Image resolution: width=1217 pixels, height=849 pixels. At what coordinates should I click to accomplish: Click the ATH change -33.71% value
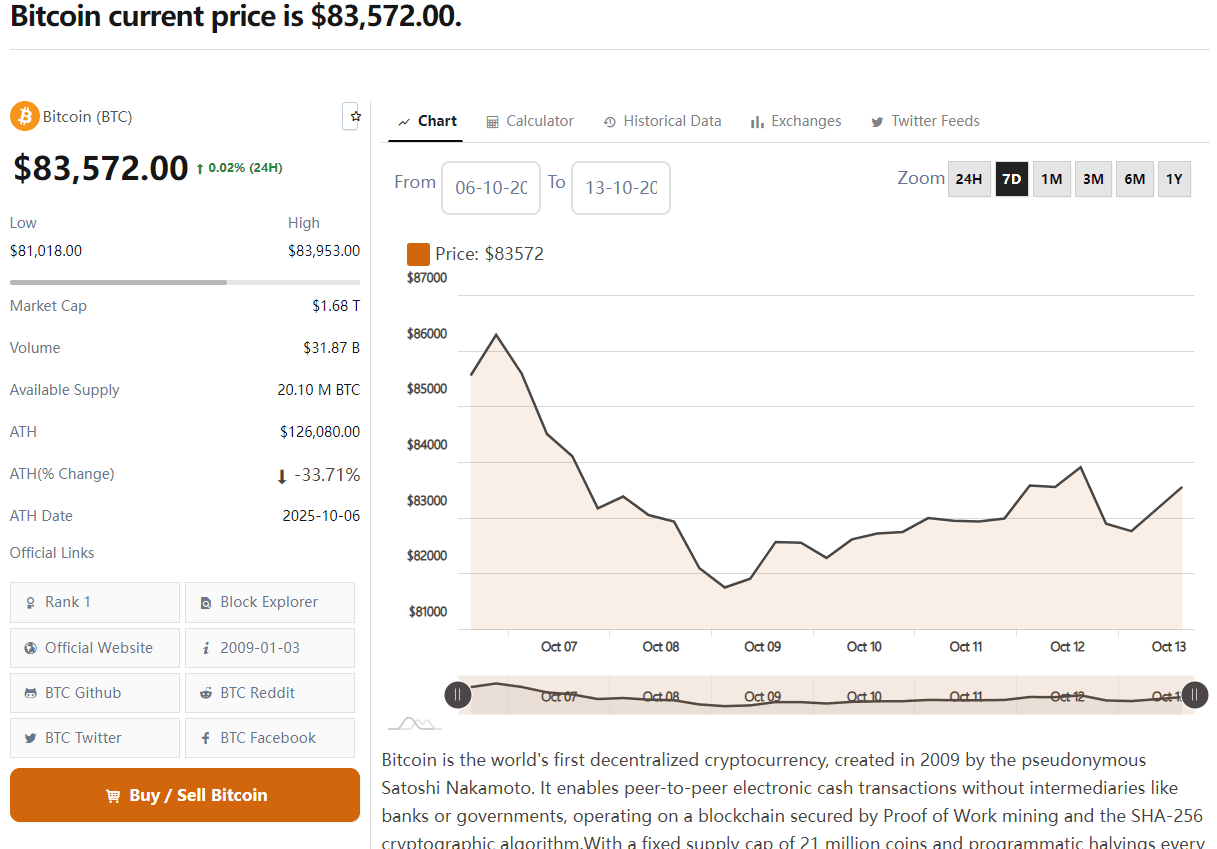tap(318, 475)
